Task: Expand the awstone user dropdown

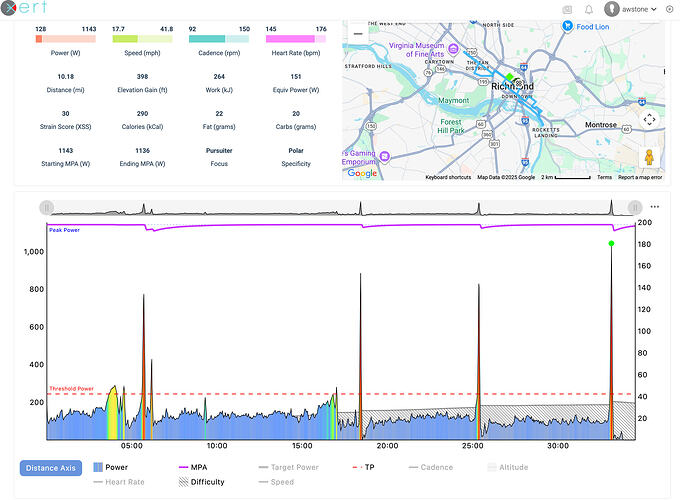Action: 654,9
